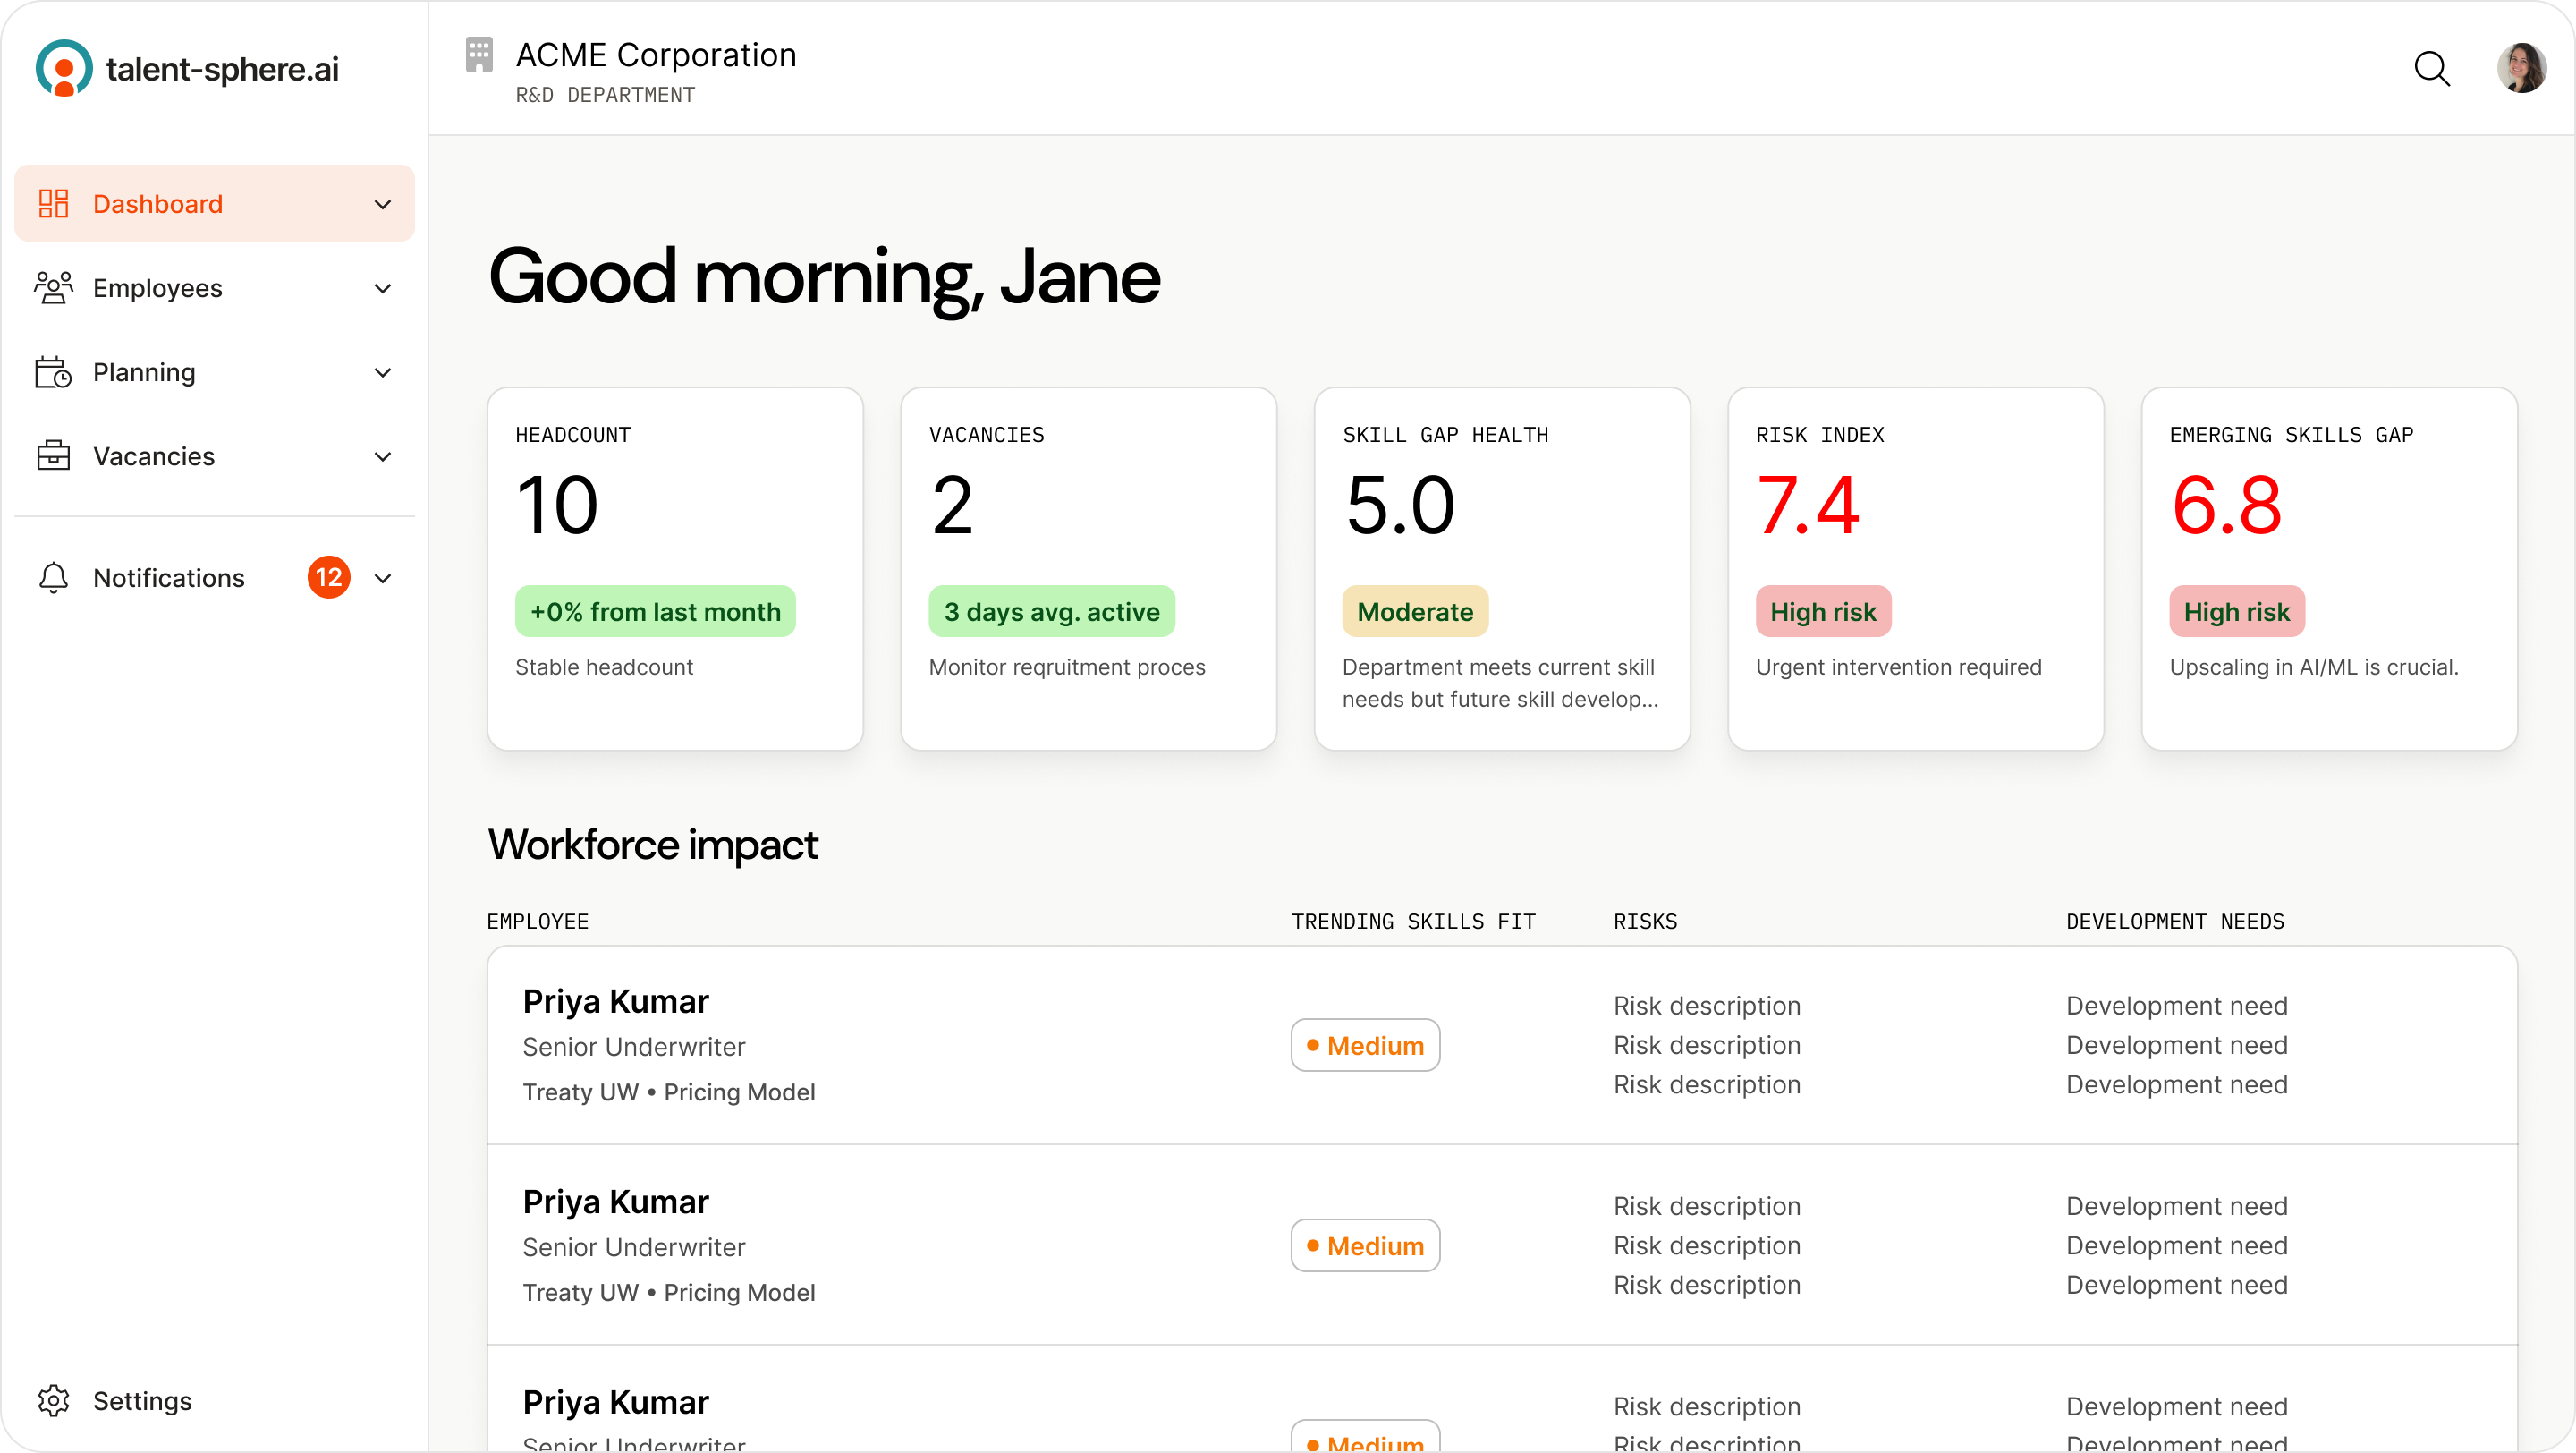
Task: Click the talent-sphere.ai logo icon
Action: (64, 68)
